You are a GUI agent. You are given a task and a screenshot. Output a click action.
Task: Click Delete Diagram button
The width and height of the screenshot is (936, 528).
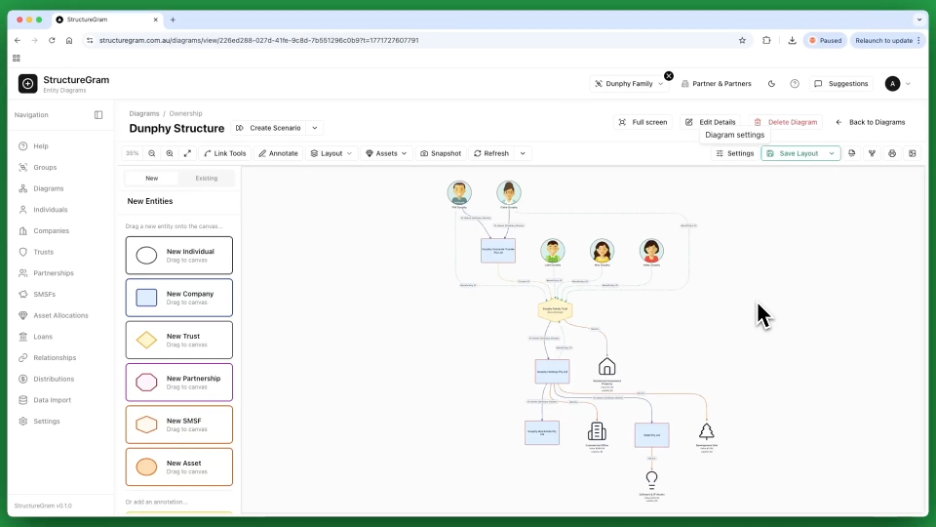[x=786, y=122]
